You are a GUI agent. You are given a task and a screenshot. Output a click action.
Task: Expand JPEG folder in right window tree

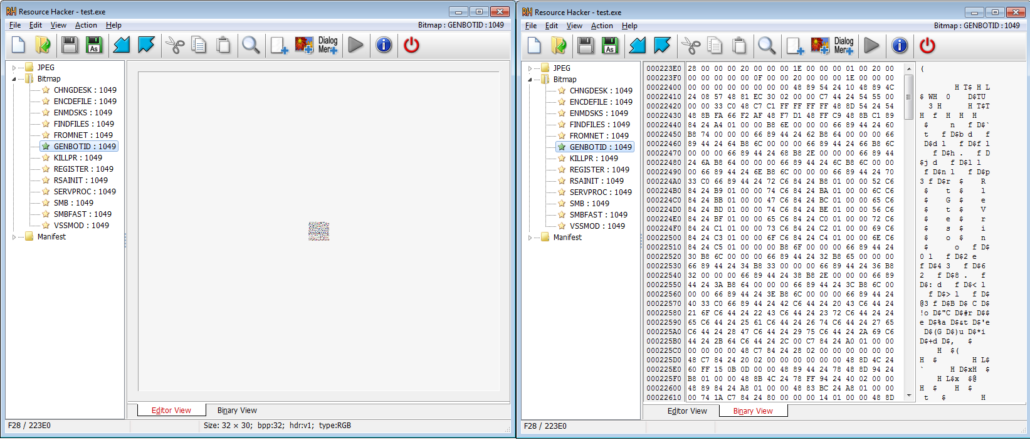tap(529, 68)
